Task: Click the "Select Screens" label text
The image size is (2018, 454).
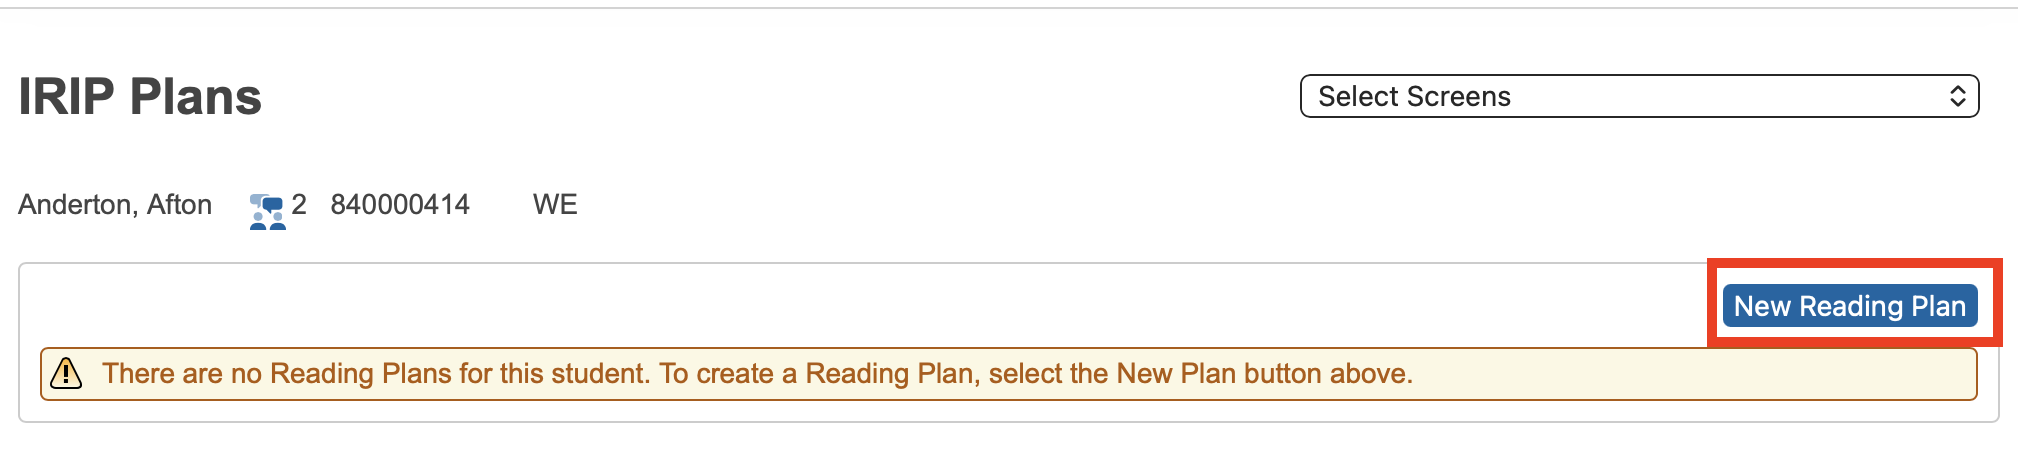Action: click(1414, 96)
